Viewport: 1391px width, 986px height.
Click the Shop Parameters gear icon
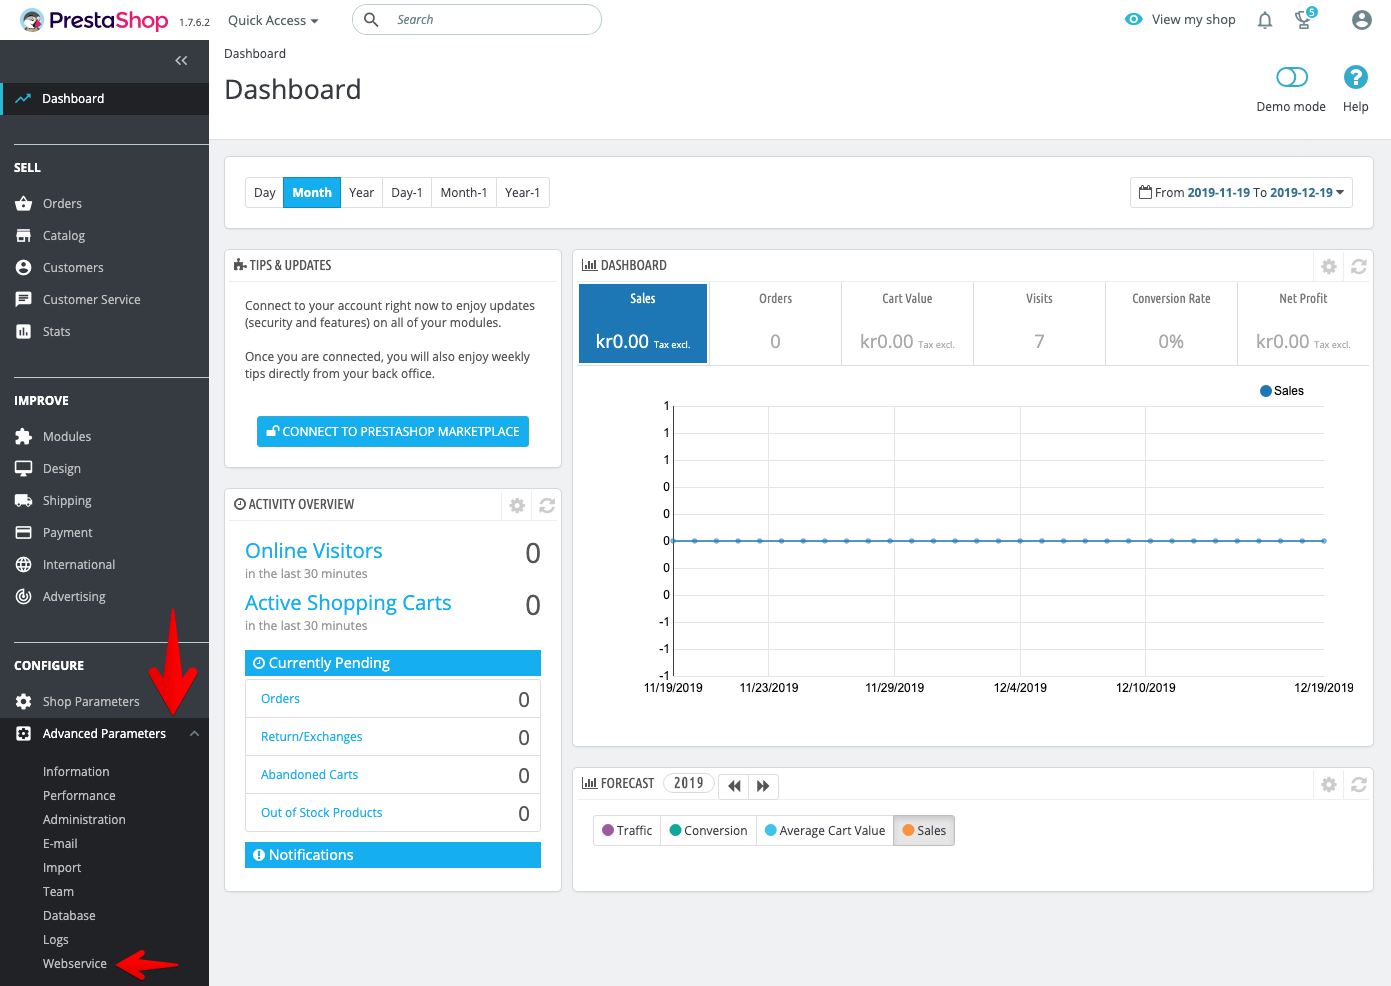tap(24, 701)
